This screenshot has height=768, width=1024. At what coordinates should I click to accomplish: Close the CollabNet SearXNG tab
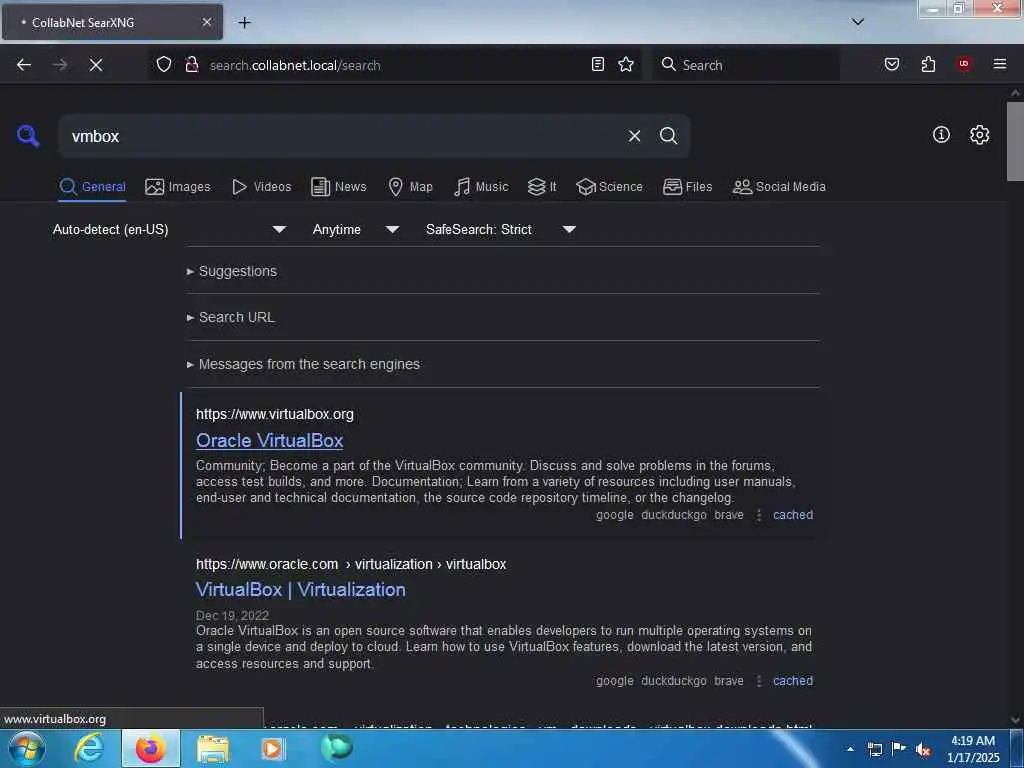pyautogui.click(x=206, y=22)
